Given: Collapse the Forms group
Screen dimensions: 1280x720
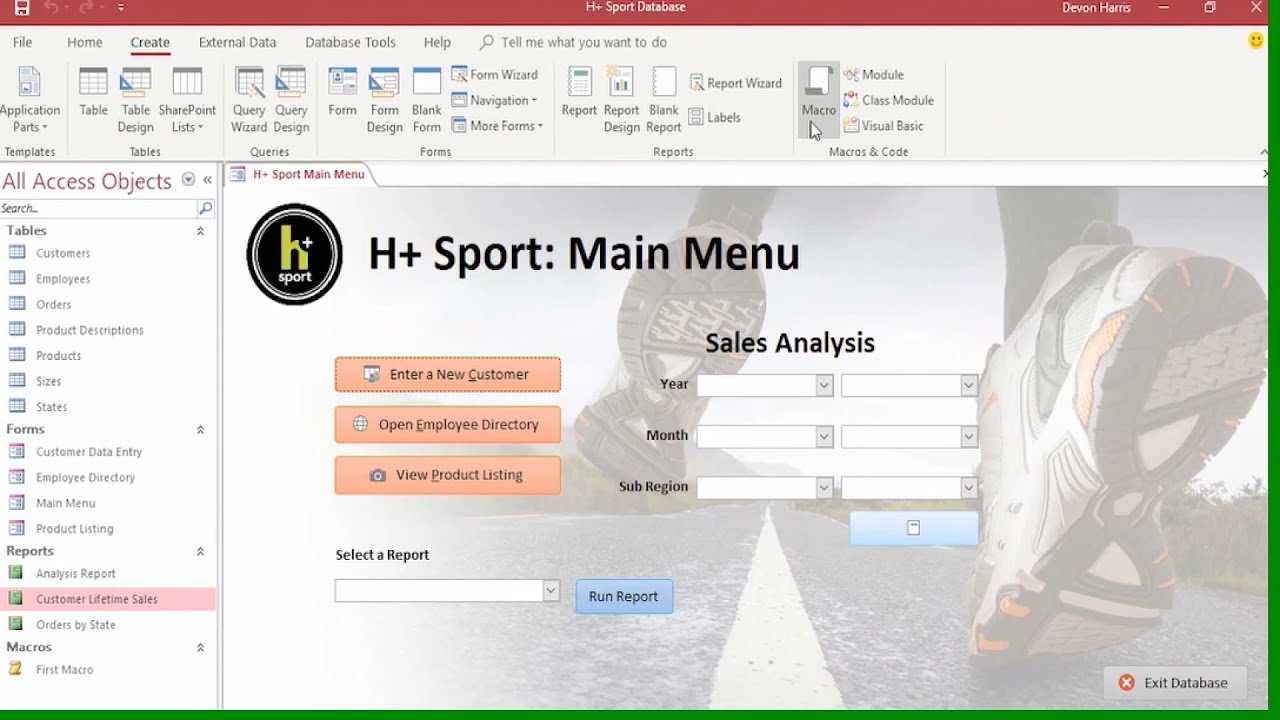Looking at the screenshot, I should (x=200, y=430).
